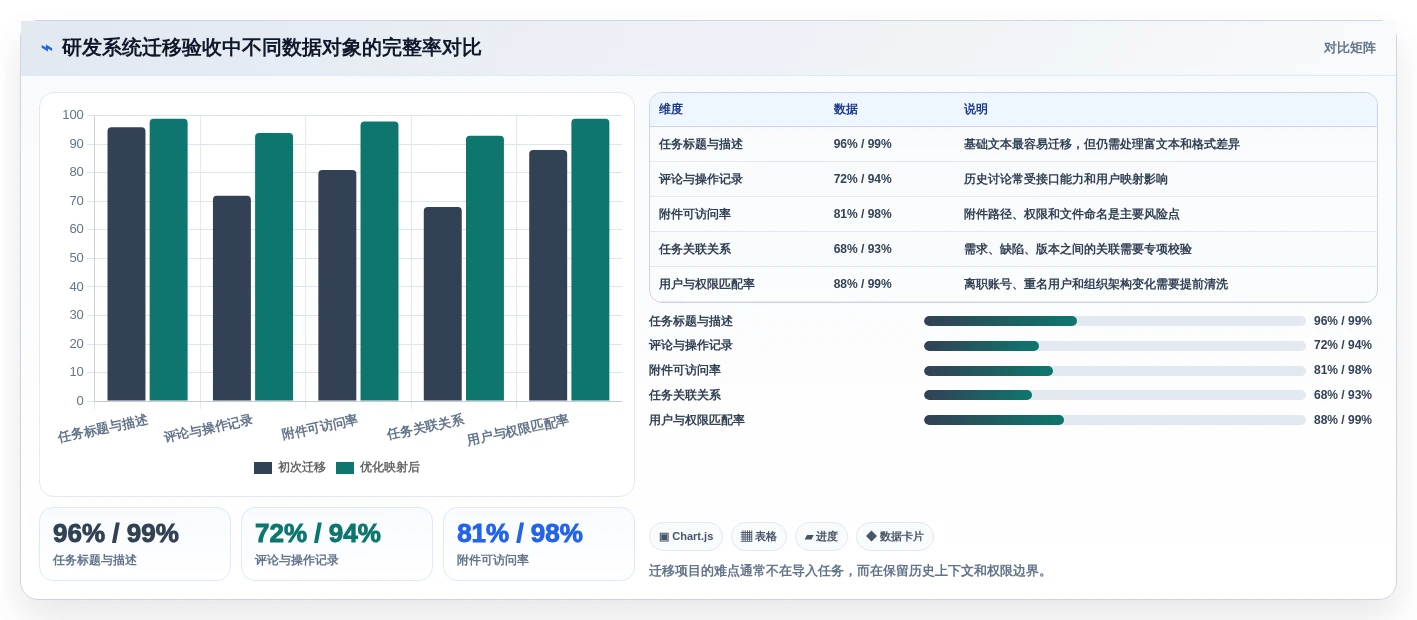
Task: Click the dark bar for 用户与权限匹配率
Action: tap(548, 275)
